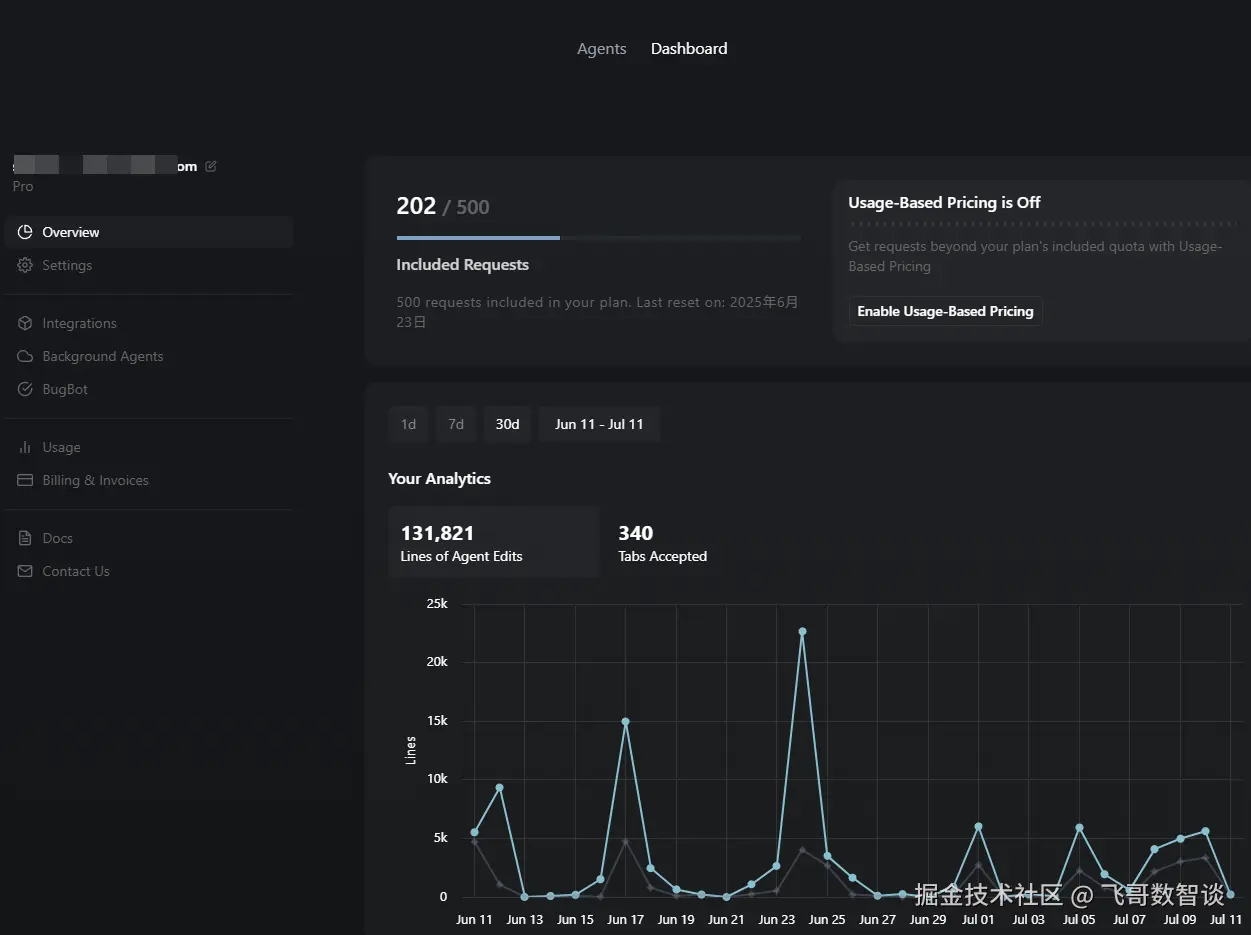
Task: Select the Lines of Agent Edits metric
Action: (x=493, y=542)
